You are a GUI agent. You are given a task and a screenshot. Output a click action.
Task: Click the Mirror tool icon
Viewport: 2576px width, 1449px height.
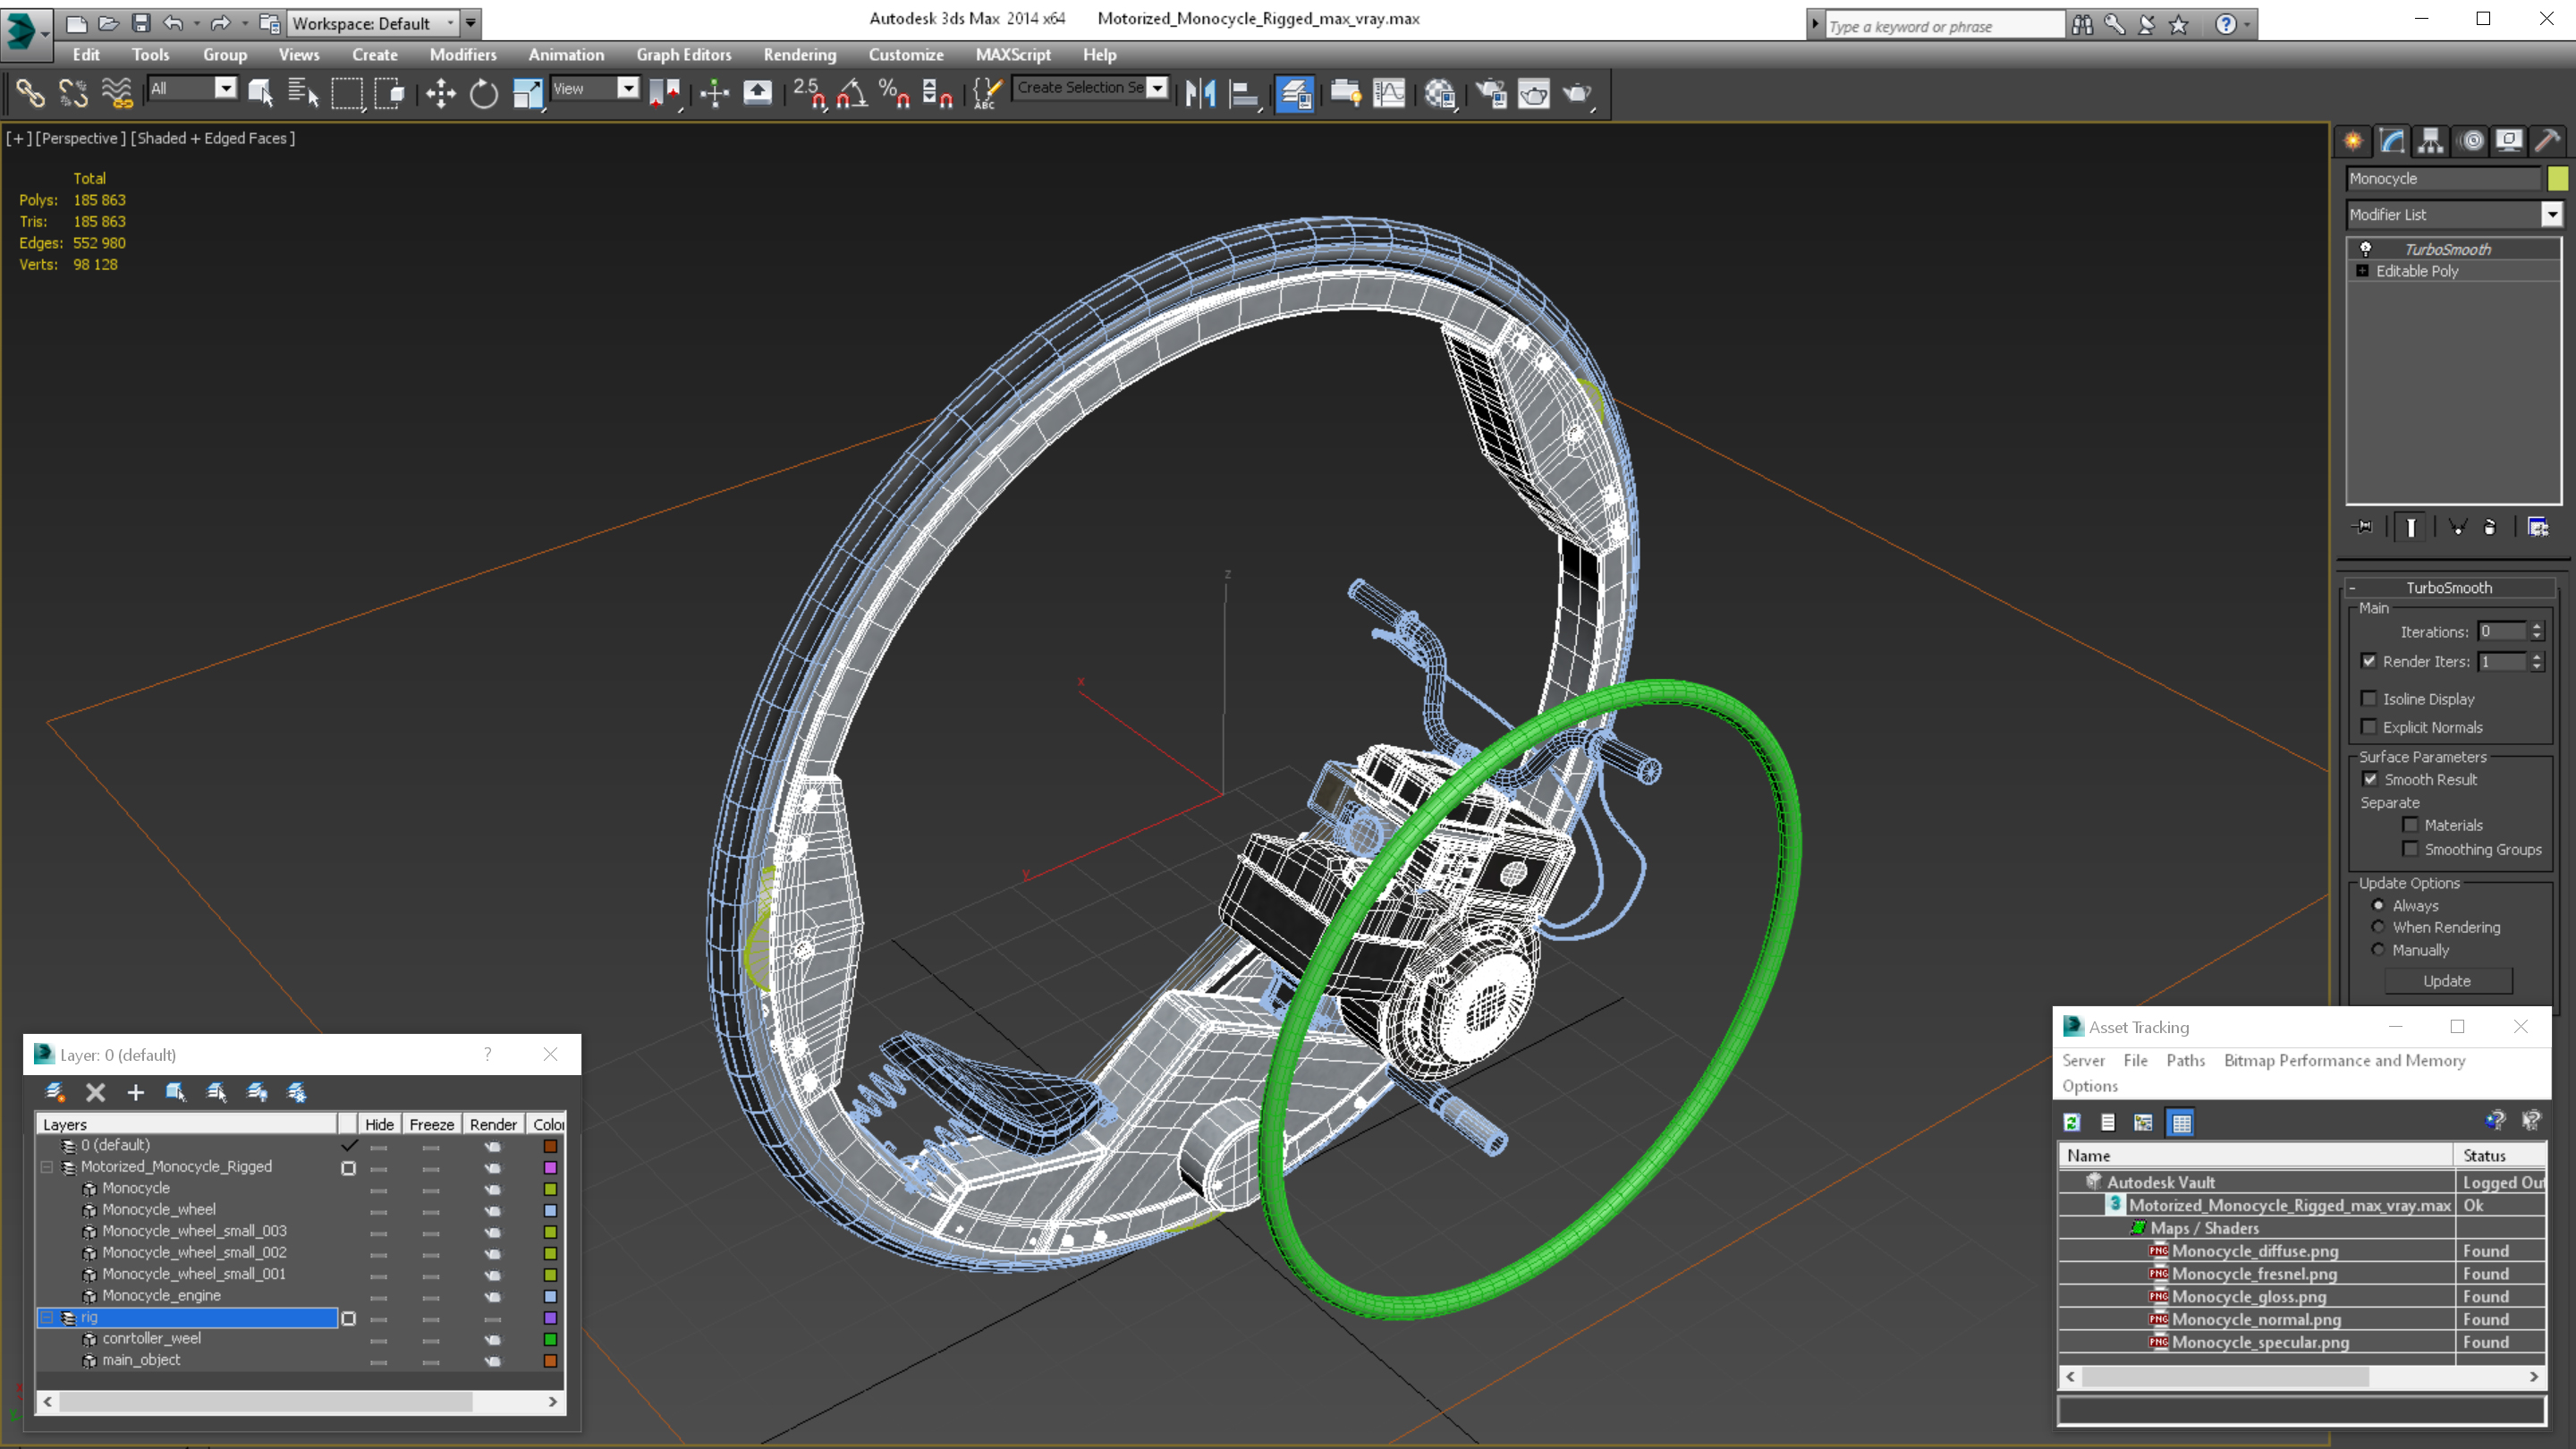tap(1200, 93)
